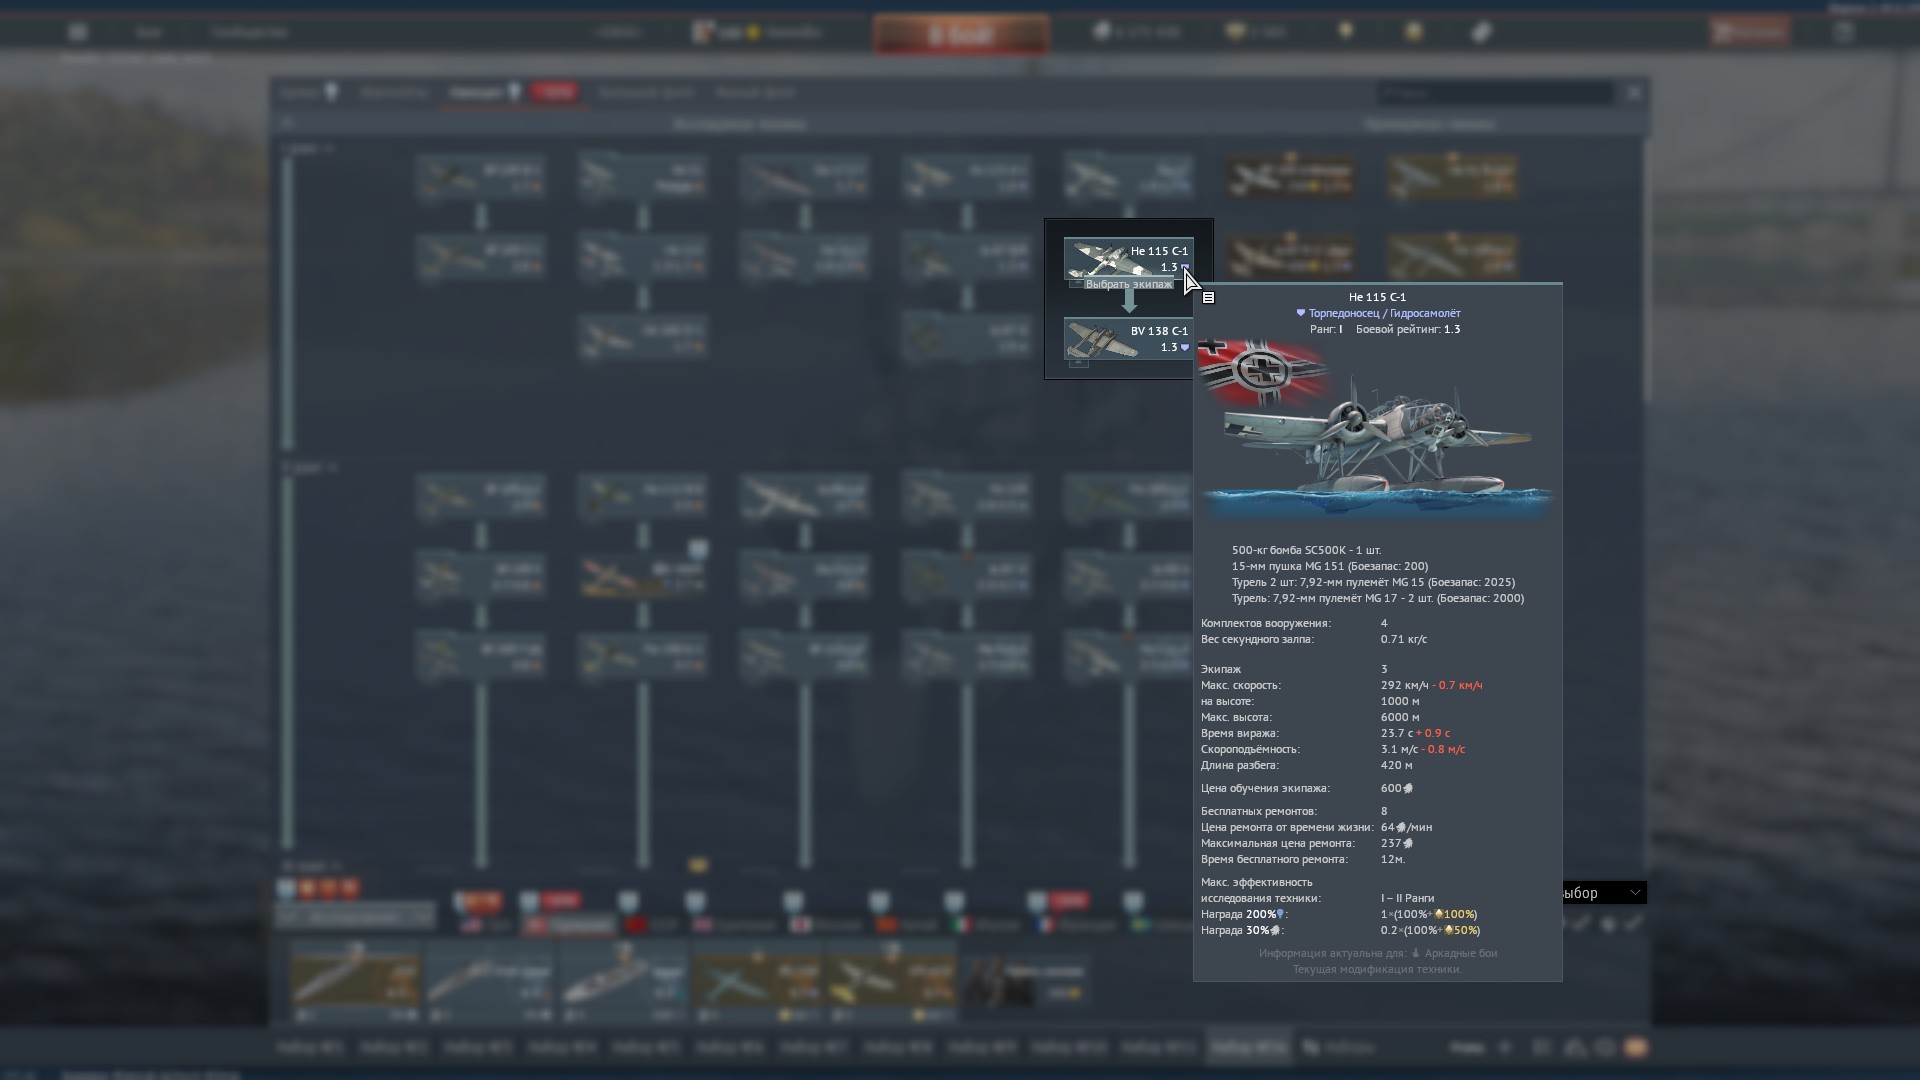Open the hamburger main menu icon
The width and height of the screenshot is (1920, 1080).
[x=78, y=32]
